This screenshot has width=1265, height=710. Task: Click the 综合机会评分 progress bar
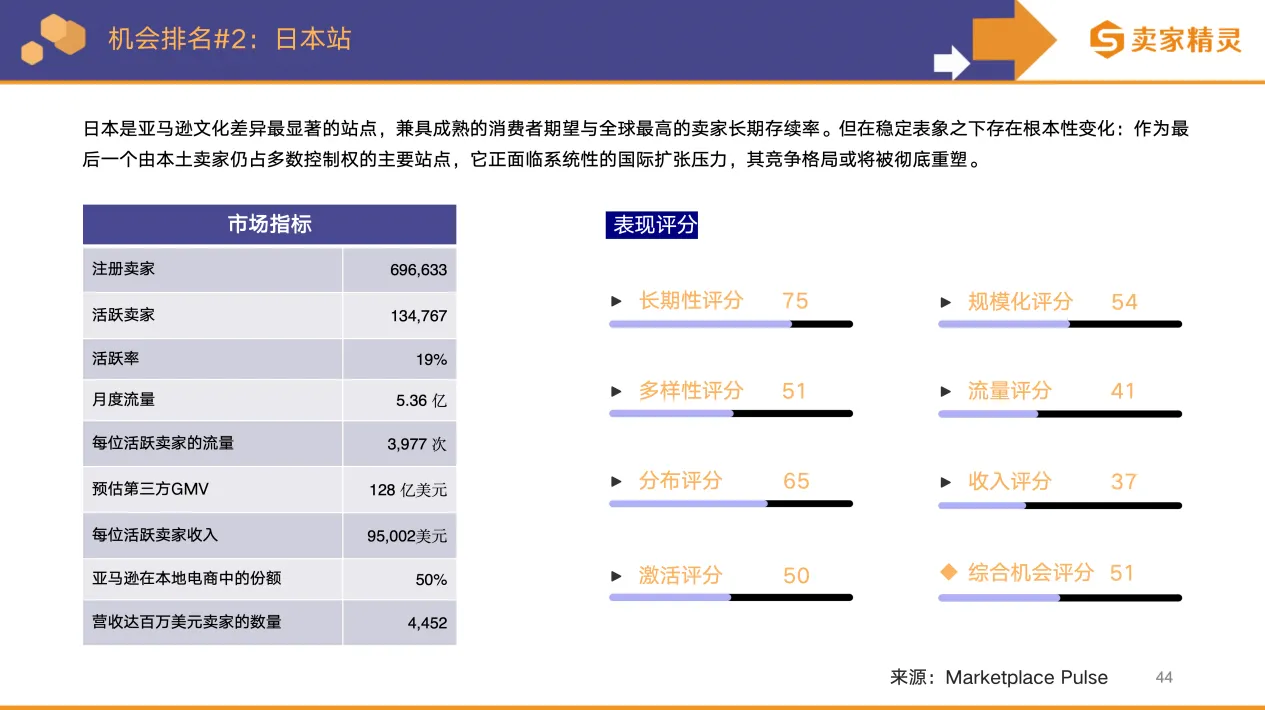coord(1059,597)
